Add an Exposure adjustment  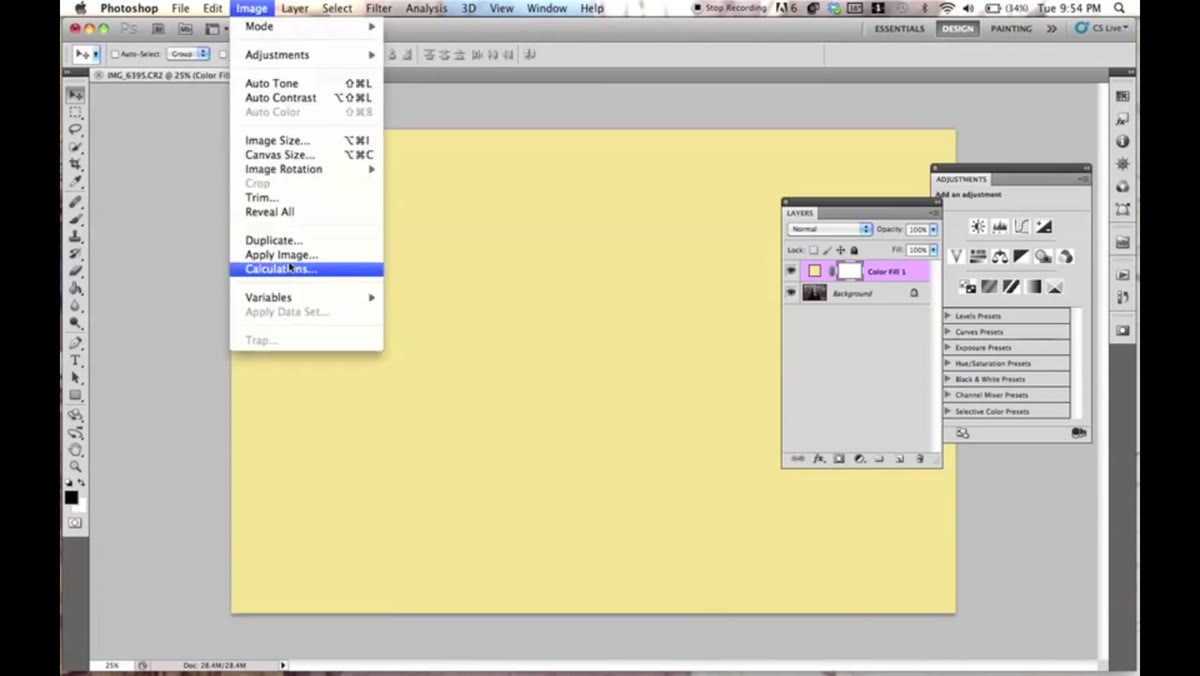click(1044, 227)
